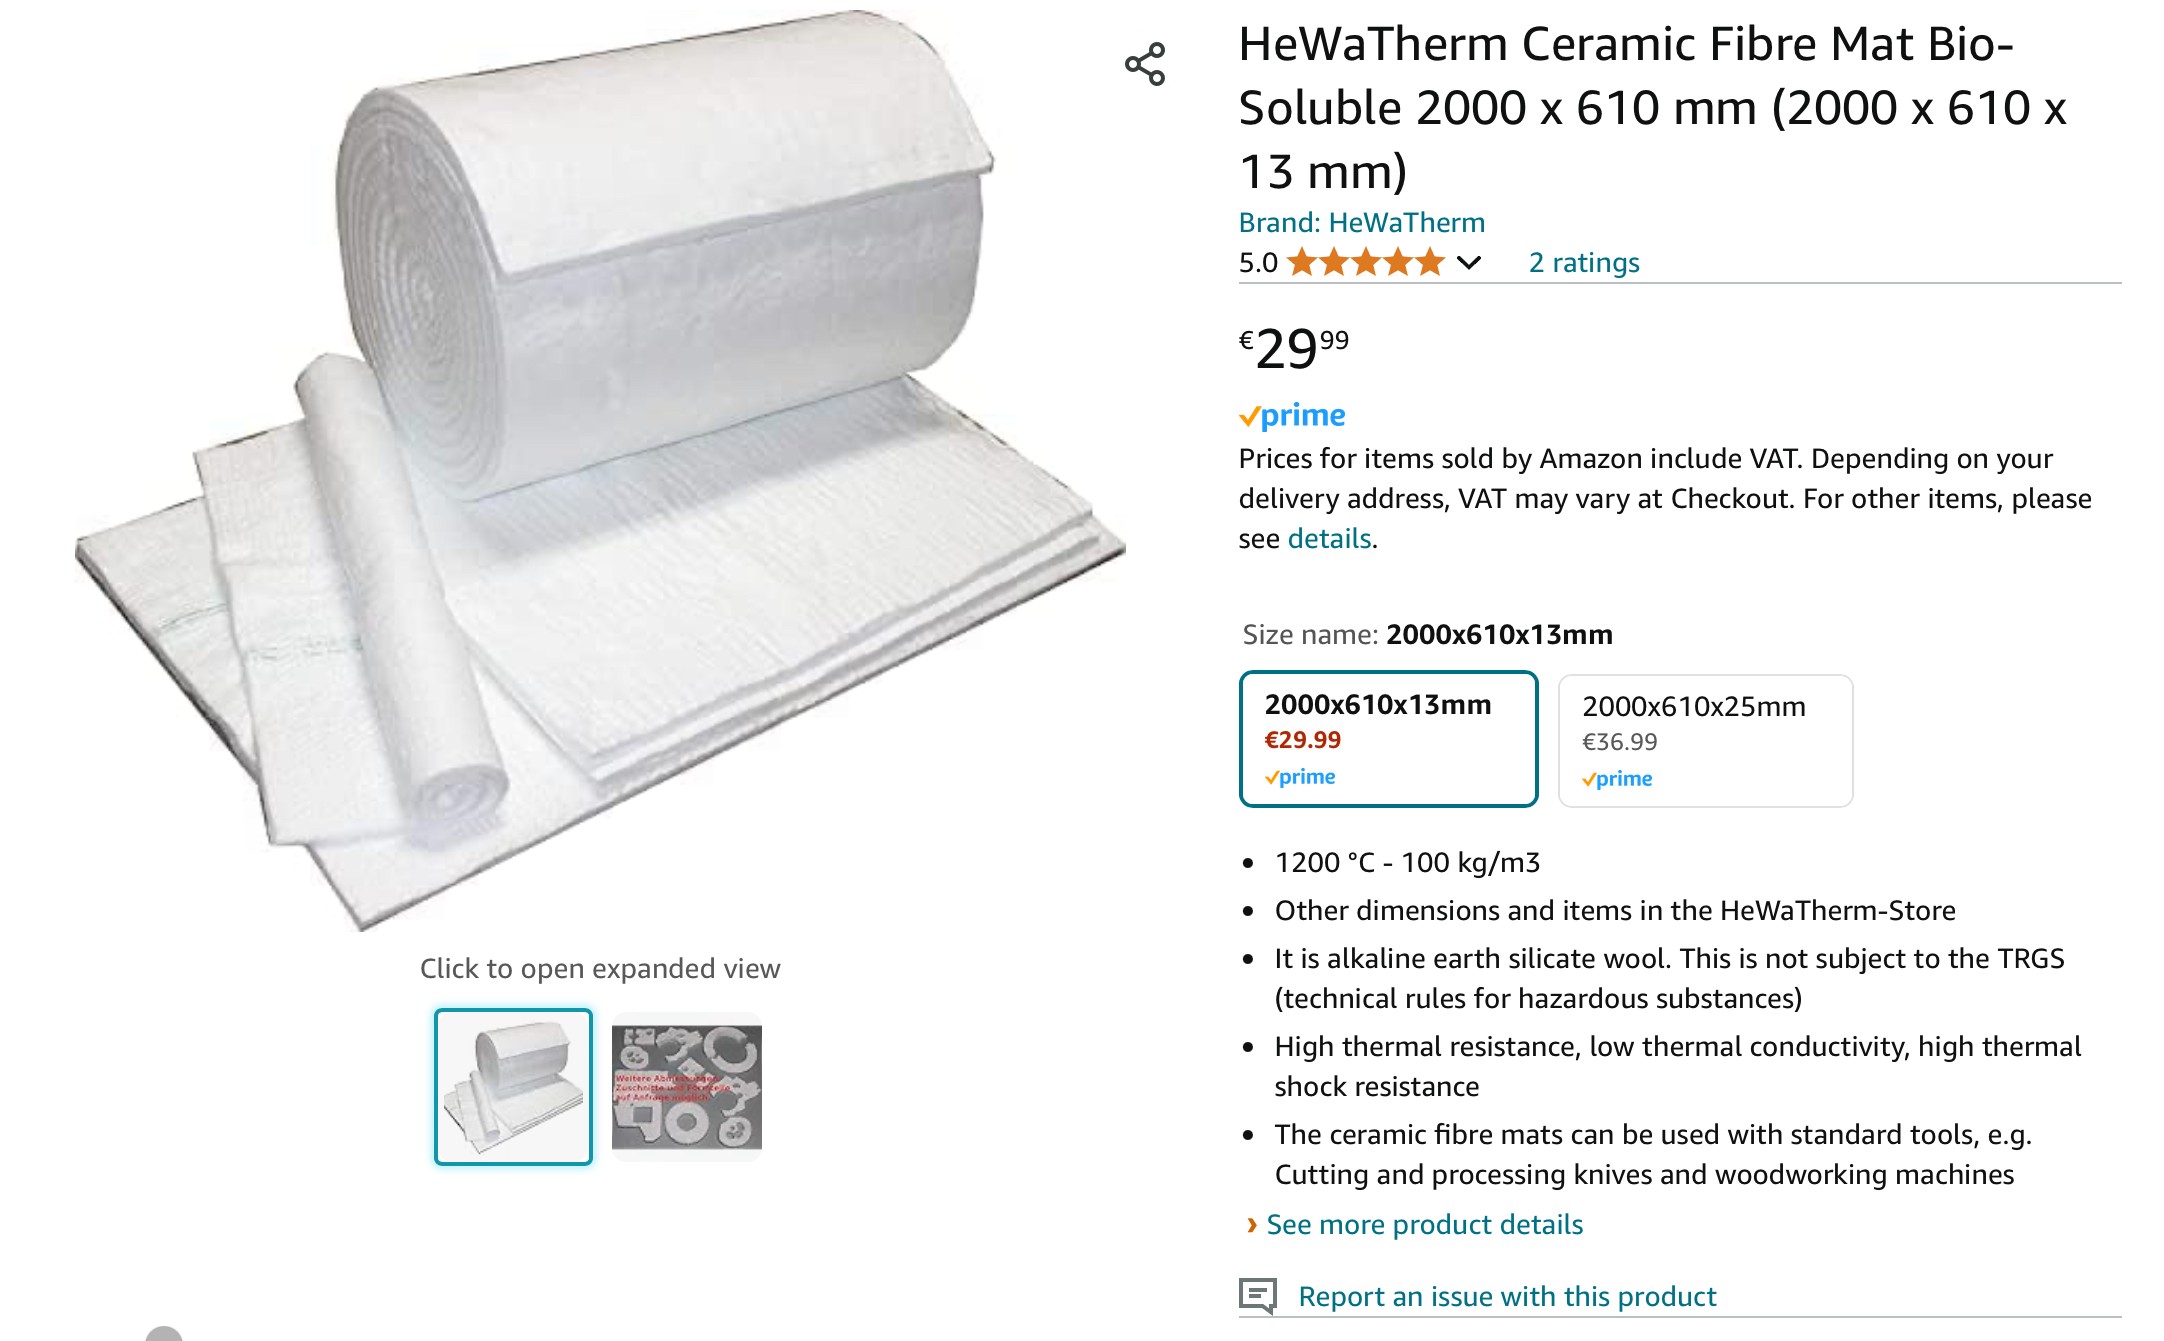Viewport: 2164px width, 1341px height.
Task: Open the Brand: HeWaTherm store link
Action: click(x=1362, y=222)
